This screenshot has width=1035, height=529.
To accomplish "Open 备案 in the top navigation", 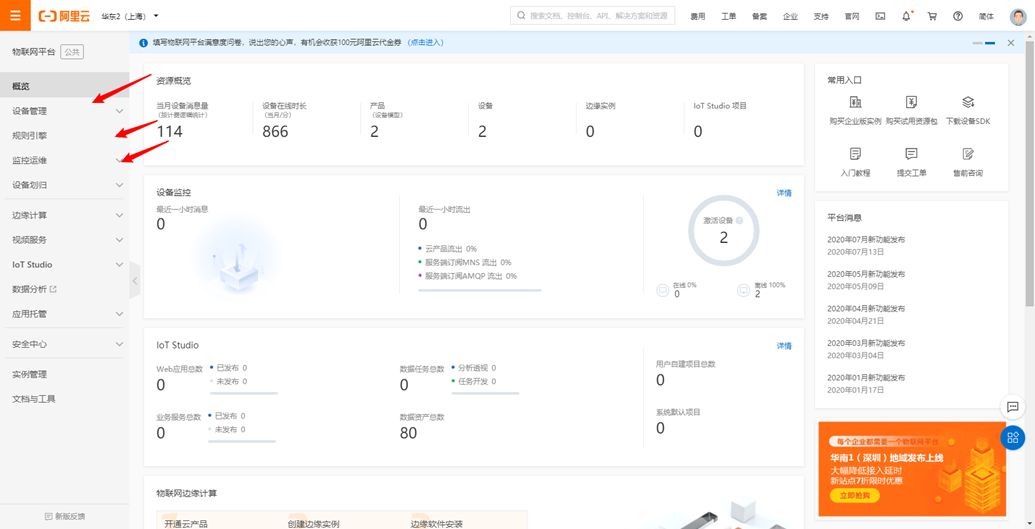I will pyautogui.click(x=759, y=17).
